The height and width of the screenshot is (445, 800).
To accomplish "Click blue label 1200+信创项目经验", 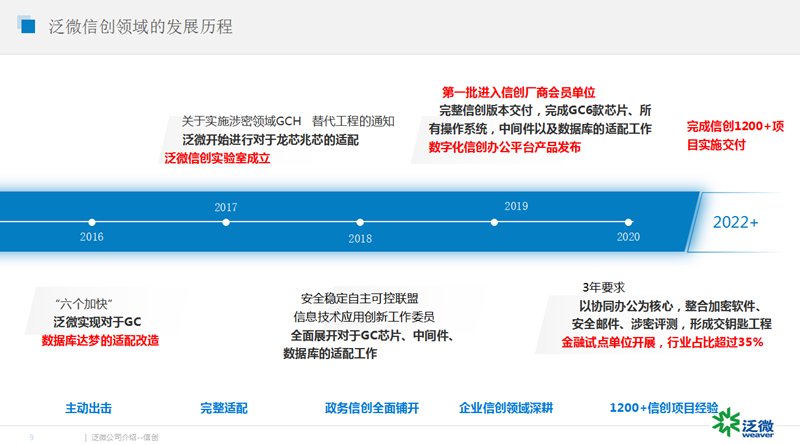I will click(664, 408).
